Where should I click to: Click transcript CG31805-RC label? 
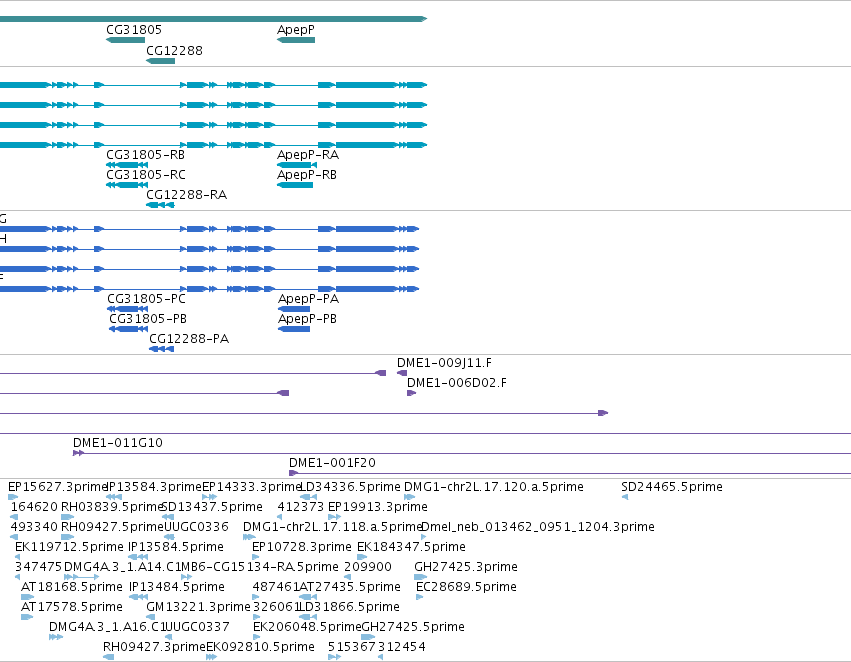point(146,175)
